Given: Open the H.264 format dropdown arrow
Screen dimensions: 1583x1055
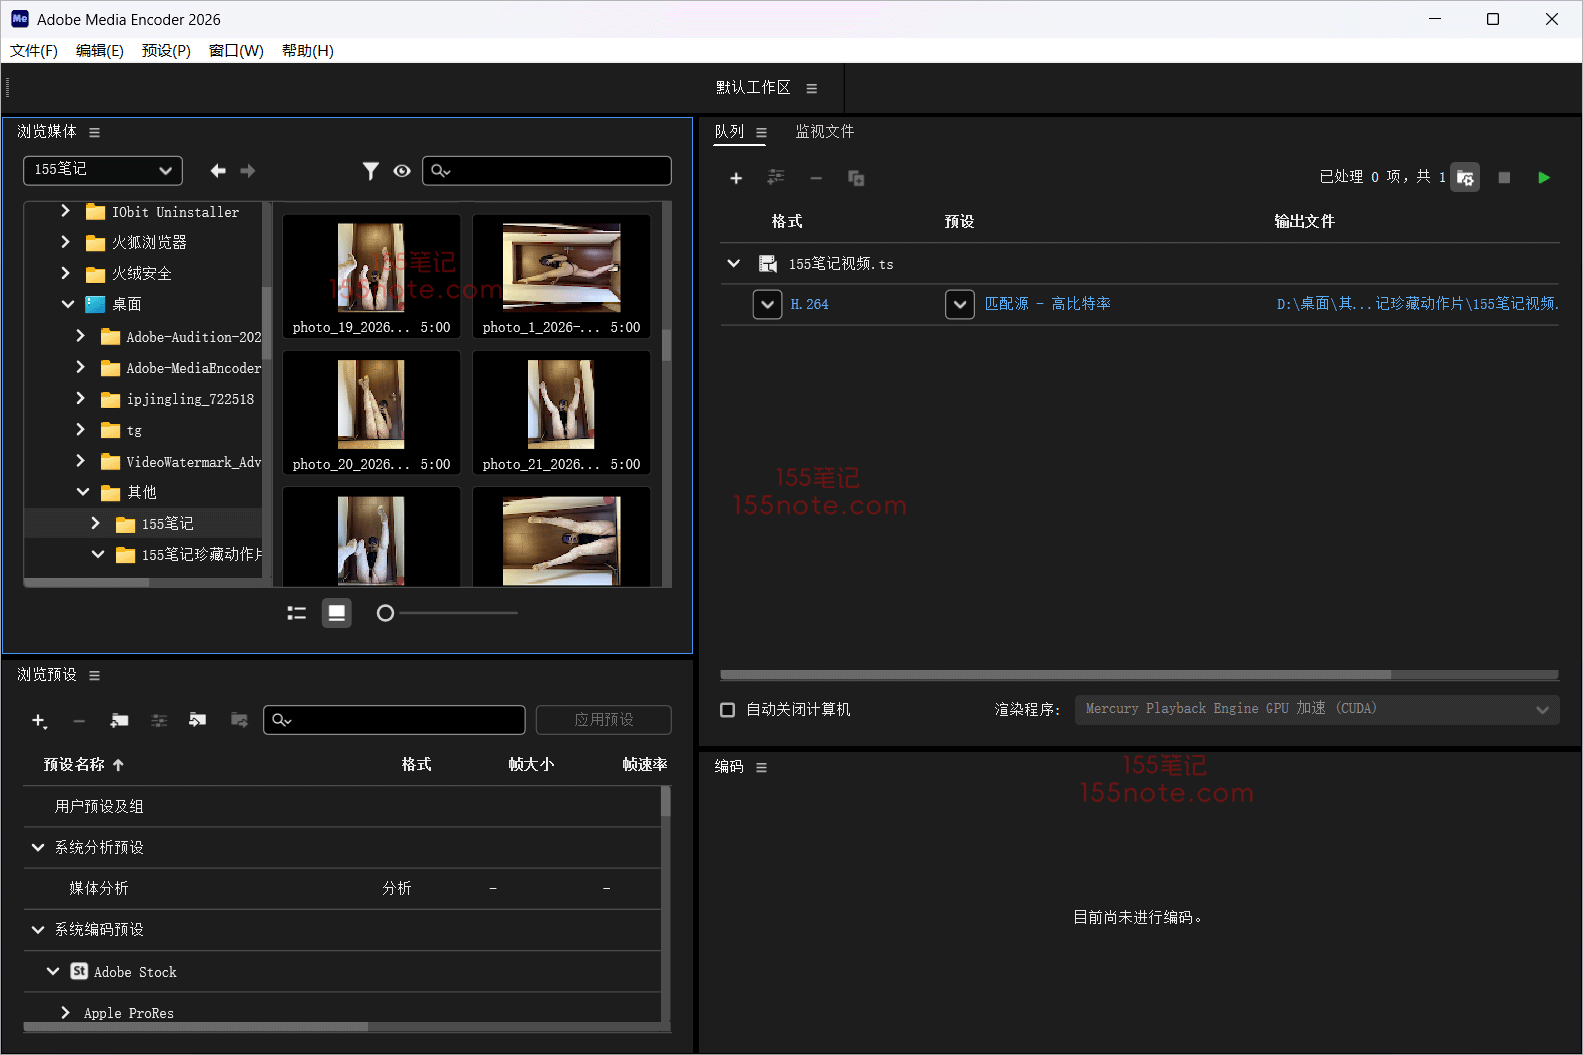Looking at the screenshot, I should point(767,304).
